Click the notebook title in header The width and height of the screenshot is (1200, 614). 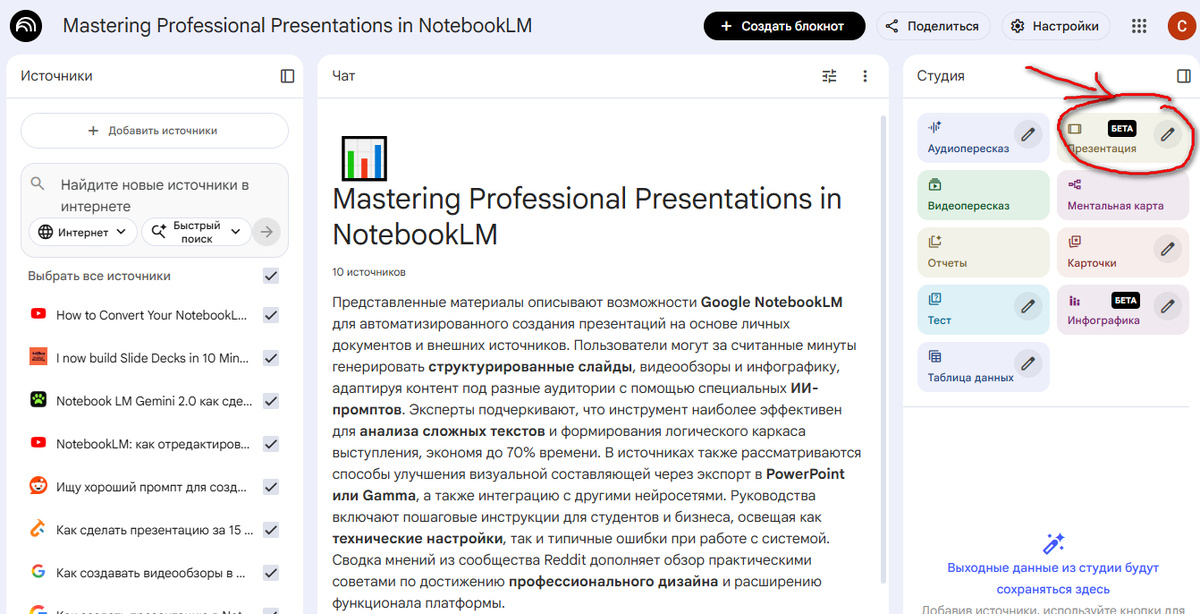click(x=298, y=25)
